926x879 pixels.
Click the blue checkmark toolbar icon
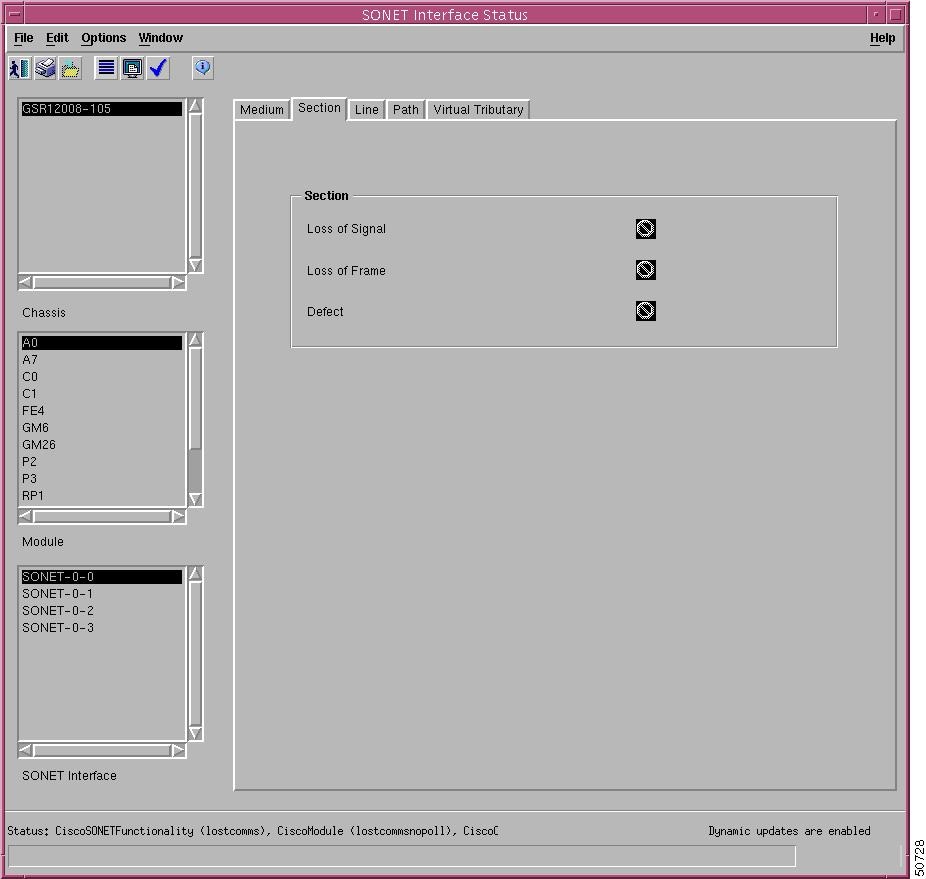point(158,69)
